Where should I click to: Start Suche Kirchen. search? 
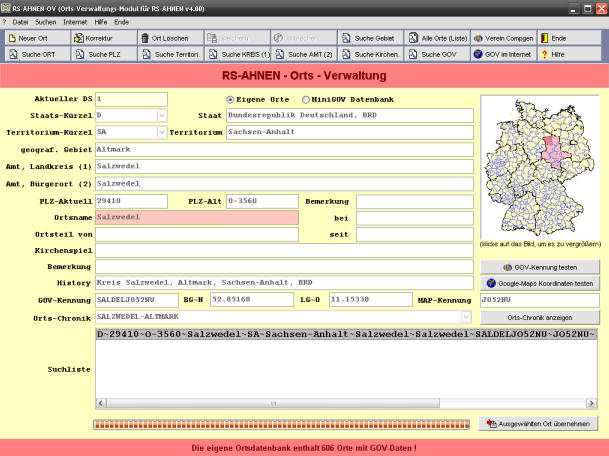371,54
